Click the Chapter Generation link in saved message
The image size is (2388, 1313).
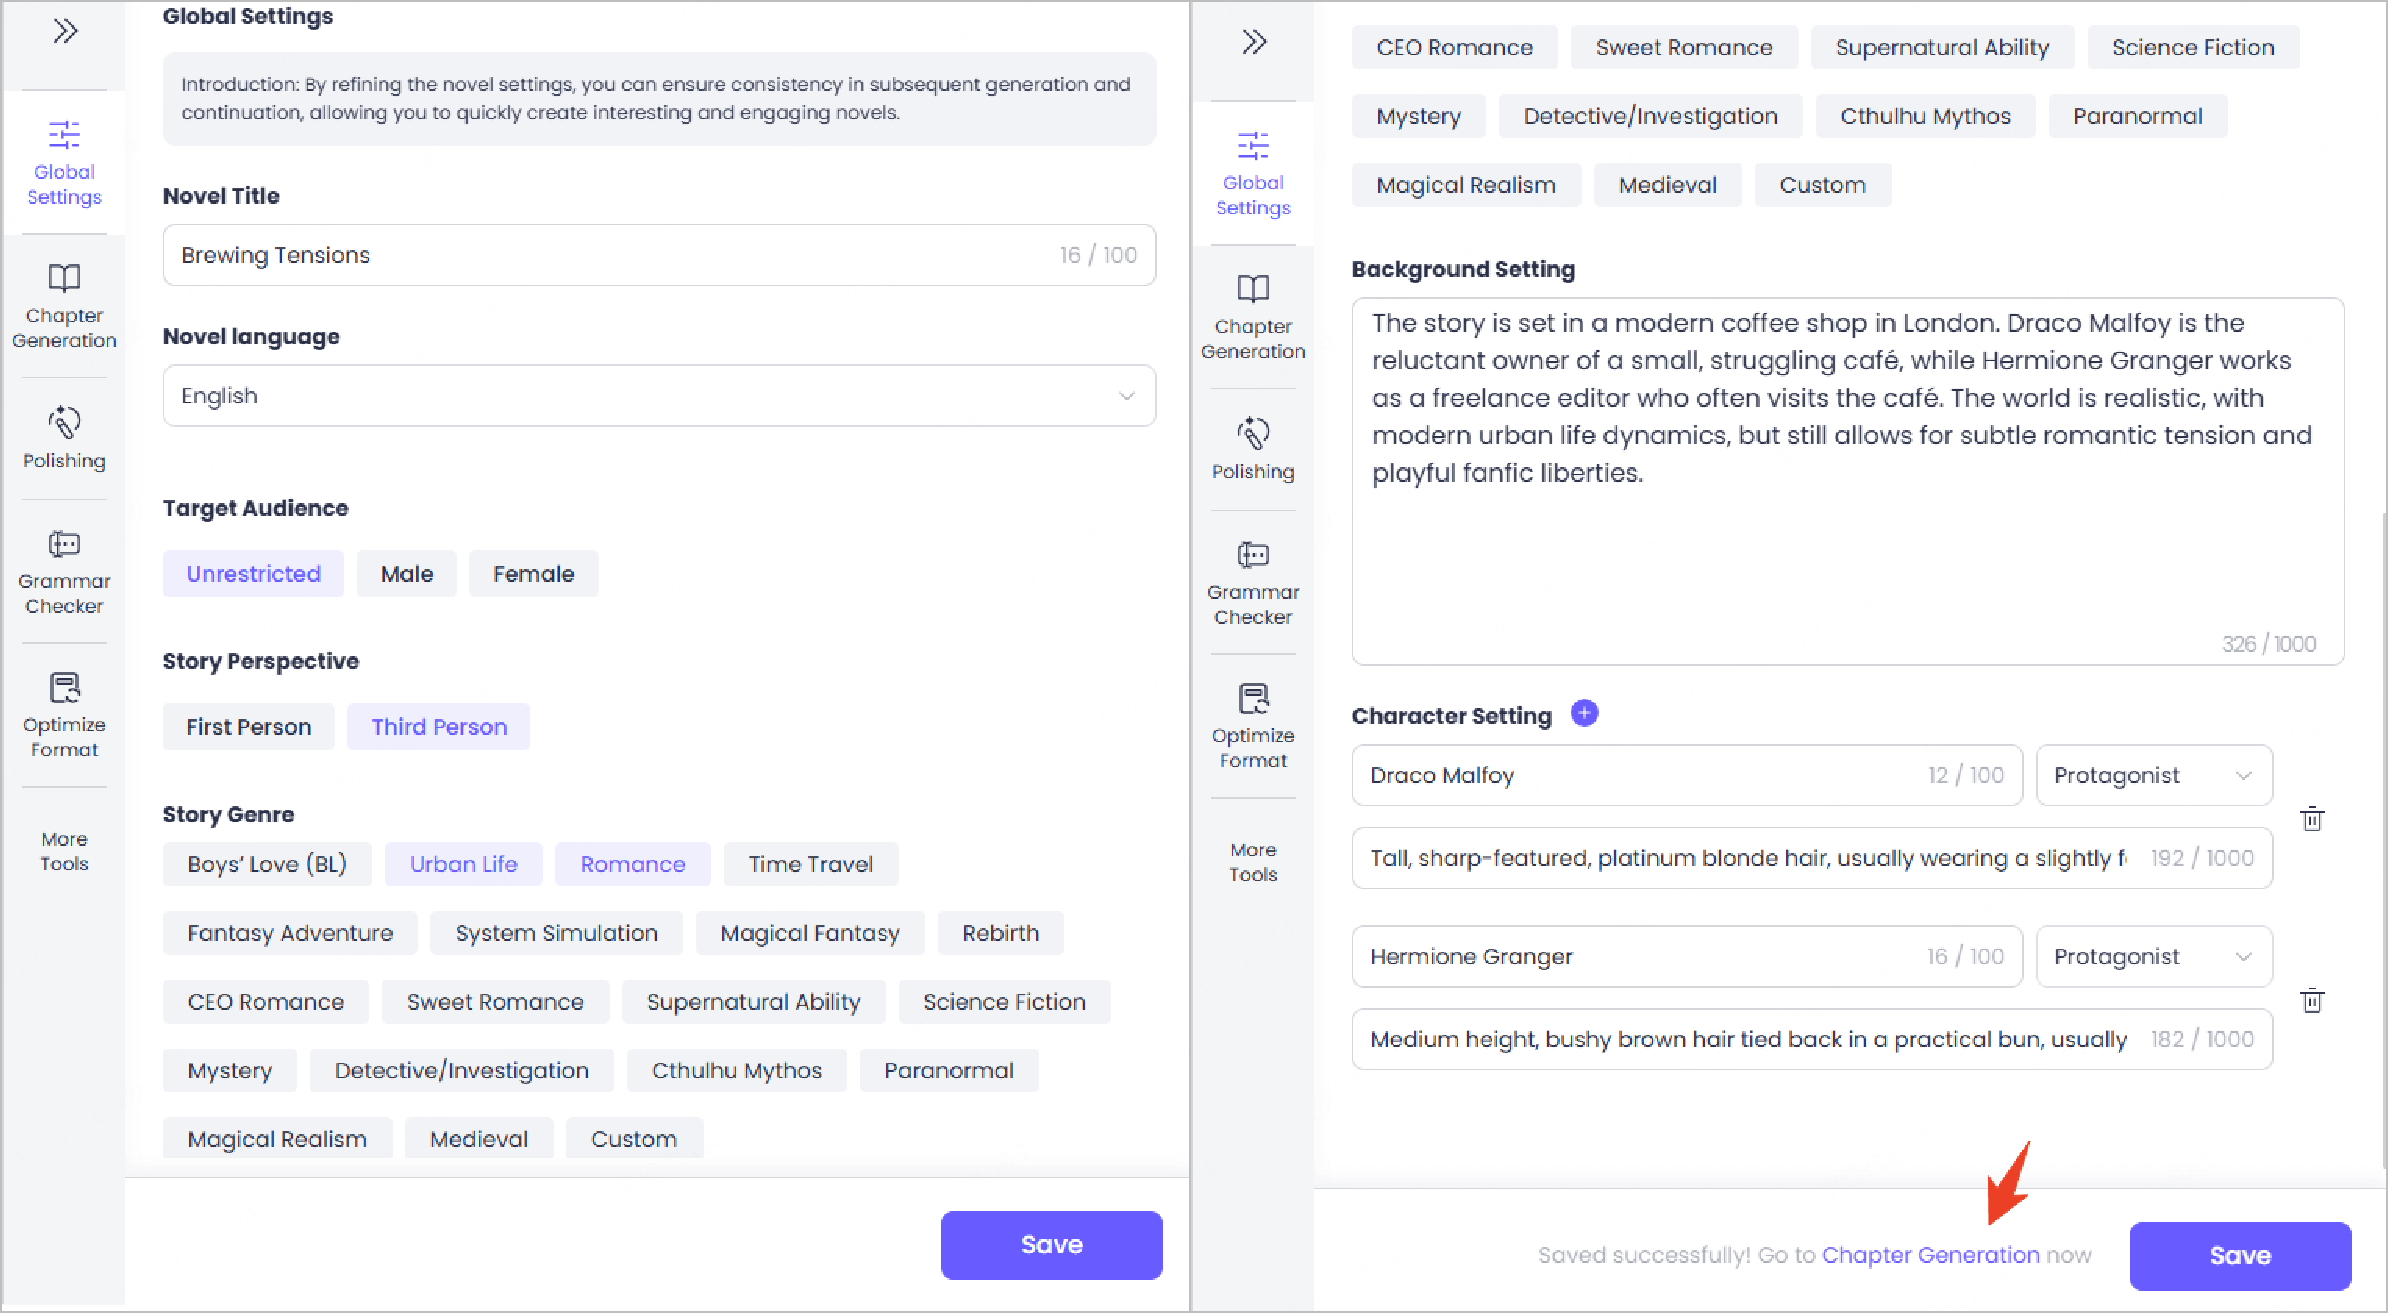[1930, 1255]
